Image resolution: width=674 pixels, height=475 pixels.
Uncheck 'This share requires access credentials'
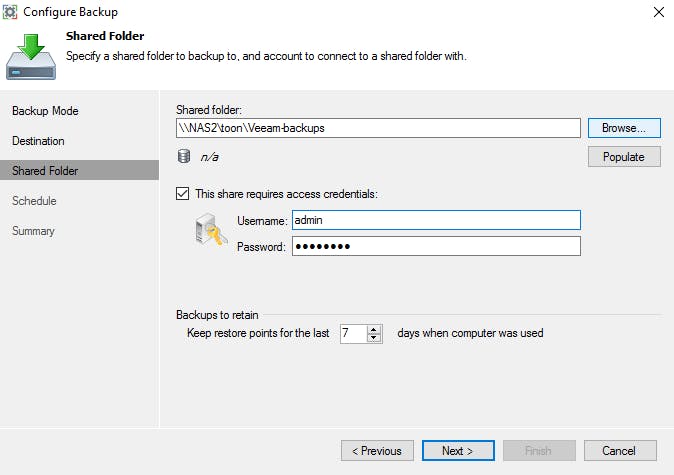[x=182, y=194]
